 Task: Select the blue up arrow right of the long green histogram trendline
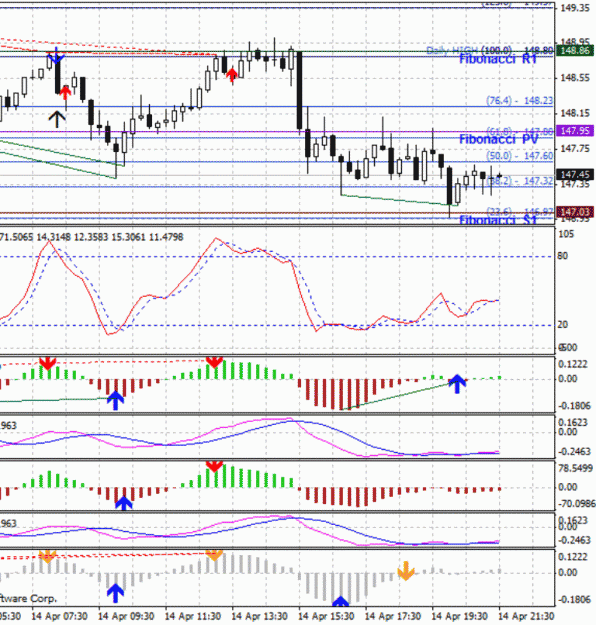point(457,384)
